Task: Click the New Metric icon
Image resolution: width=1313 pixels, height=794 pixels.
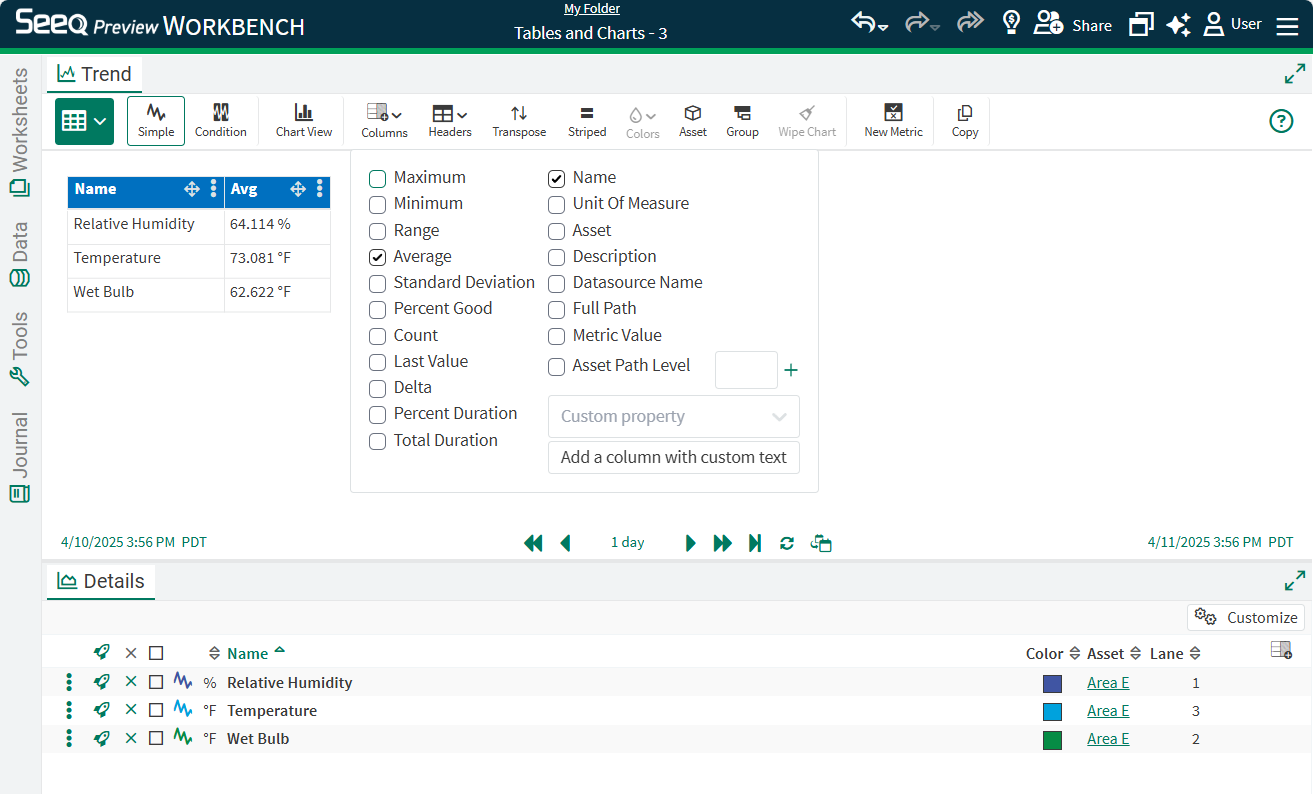Action: [x=893, y=120]
